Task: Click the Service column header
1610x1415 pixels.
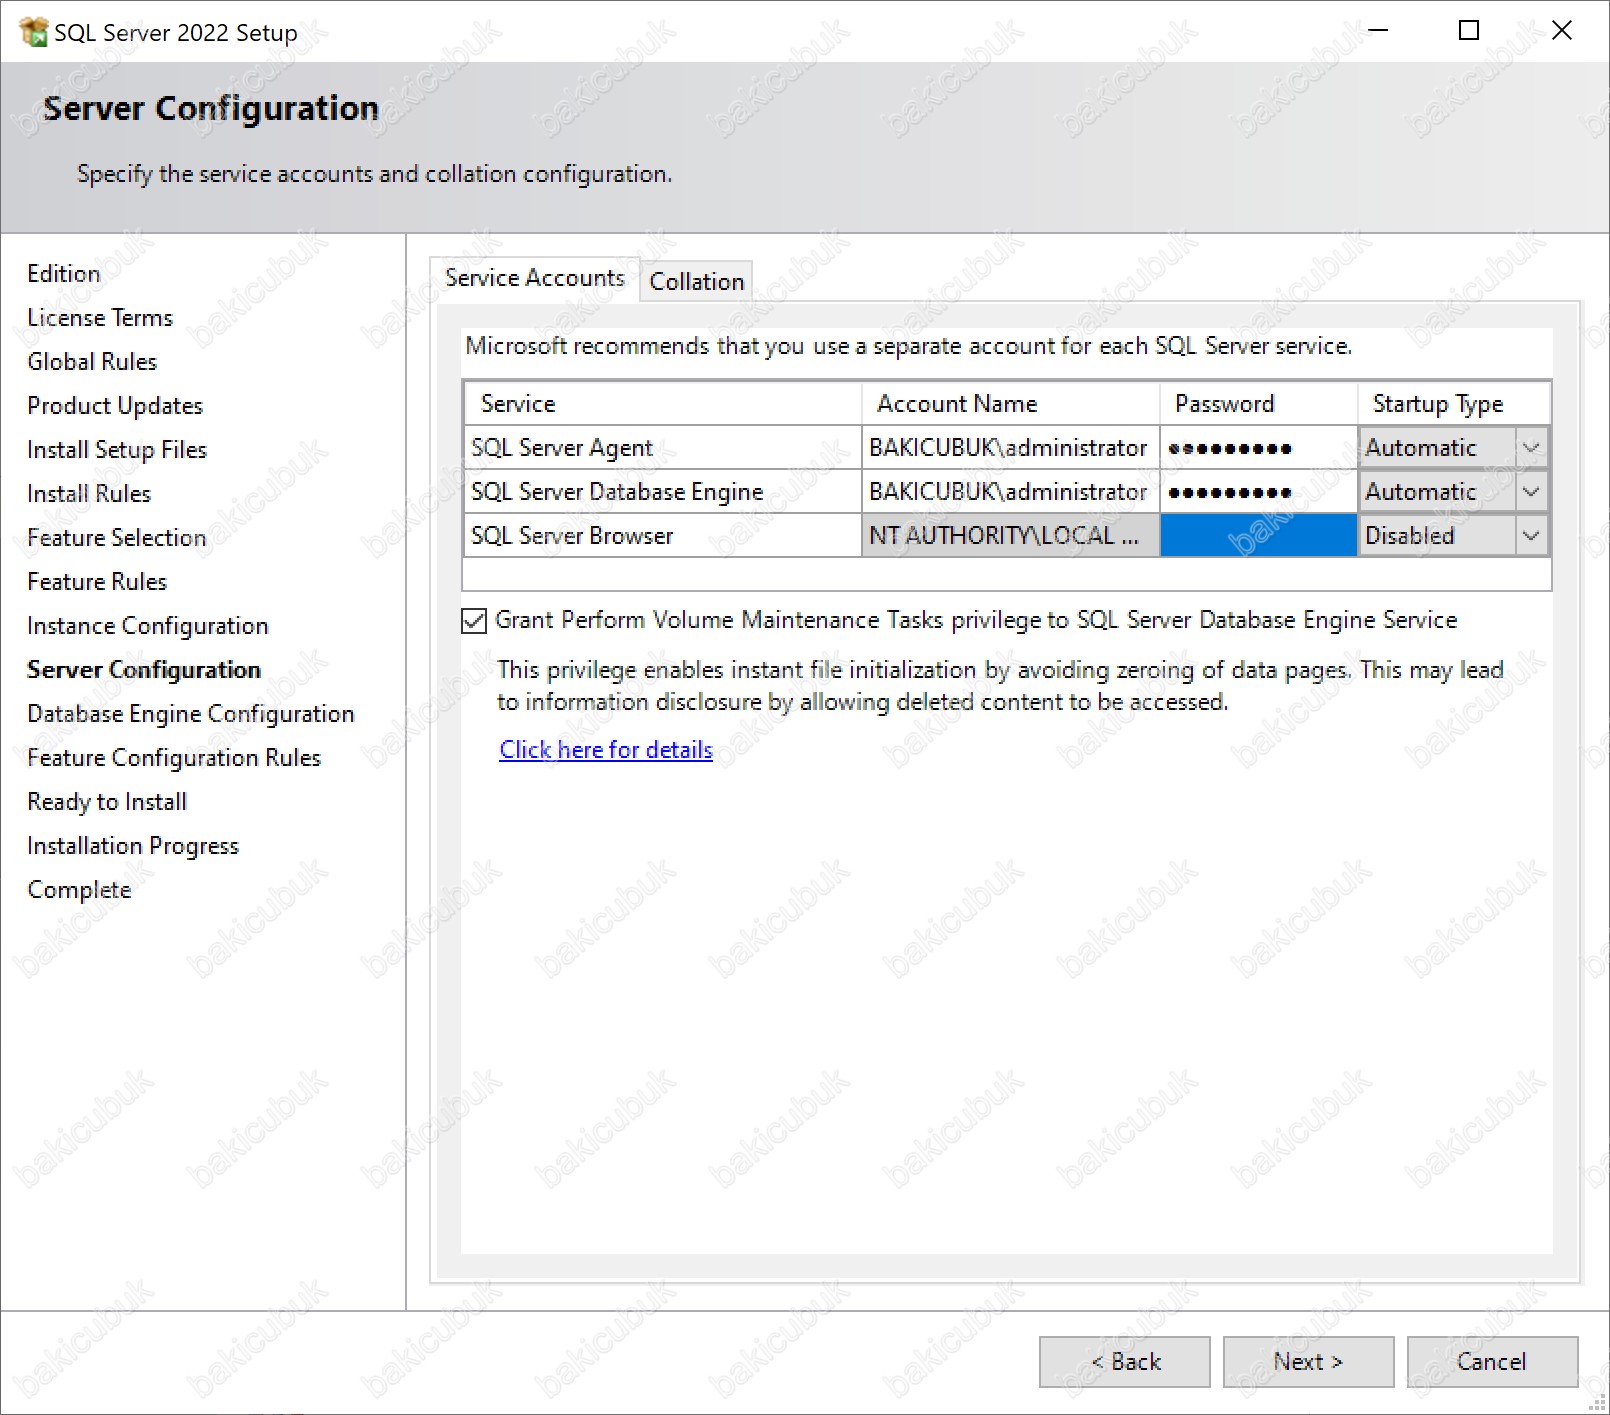Action: pos(662,403)
